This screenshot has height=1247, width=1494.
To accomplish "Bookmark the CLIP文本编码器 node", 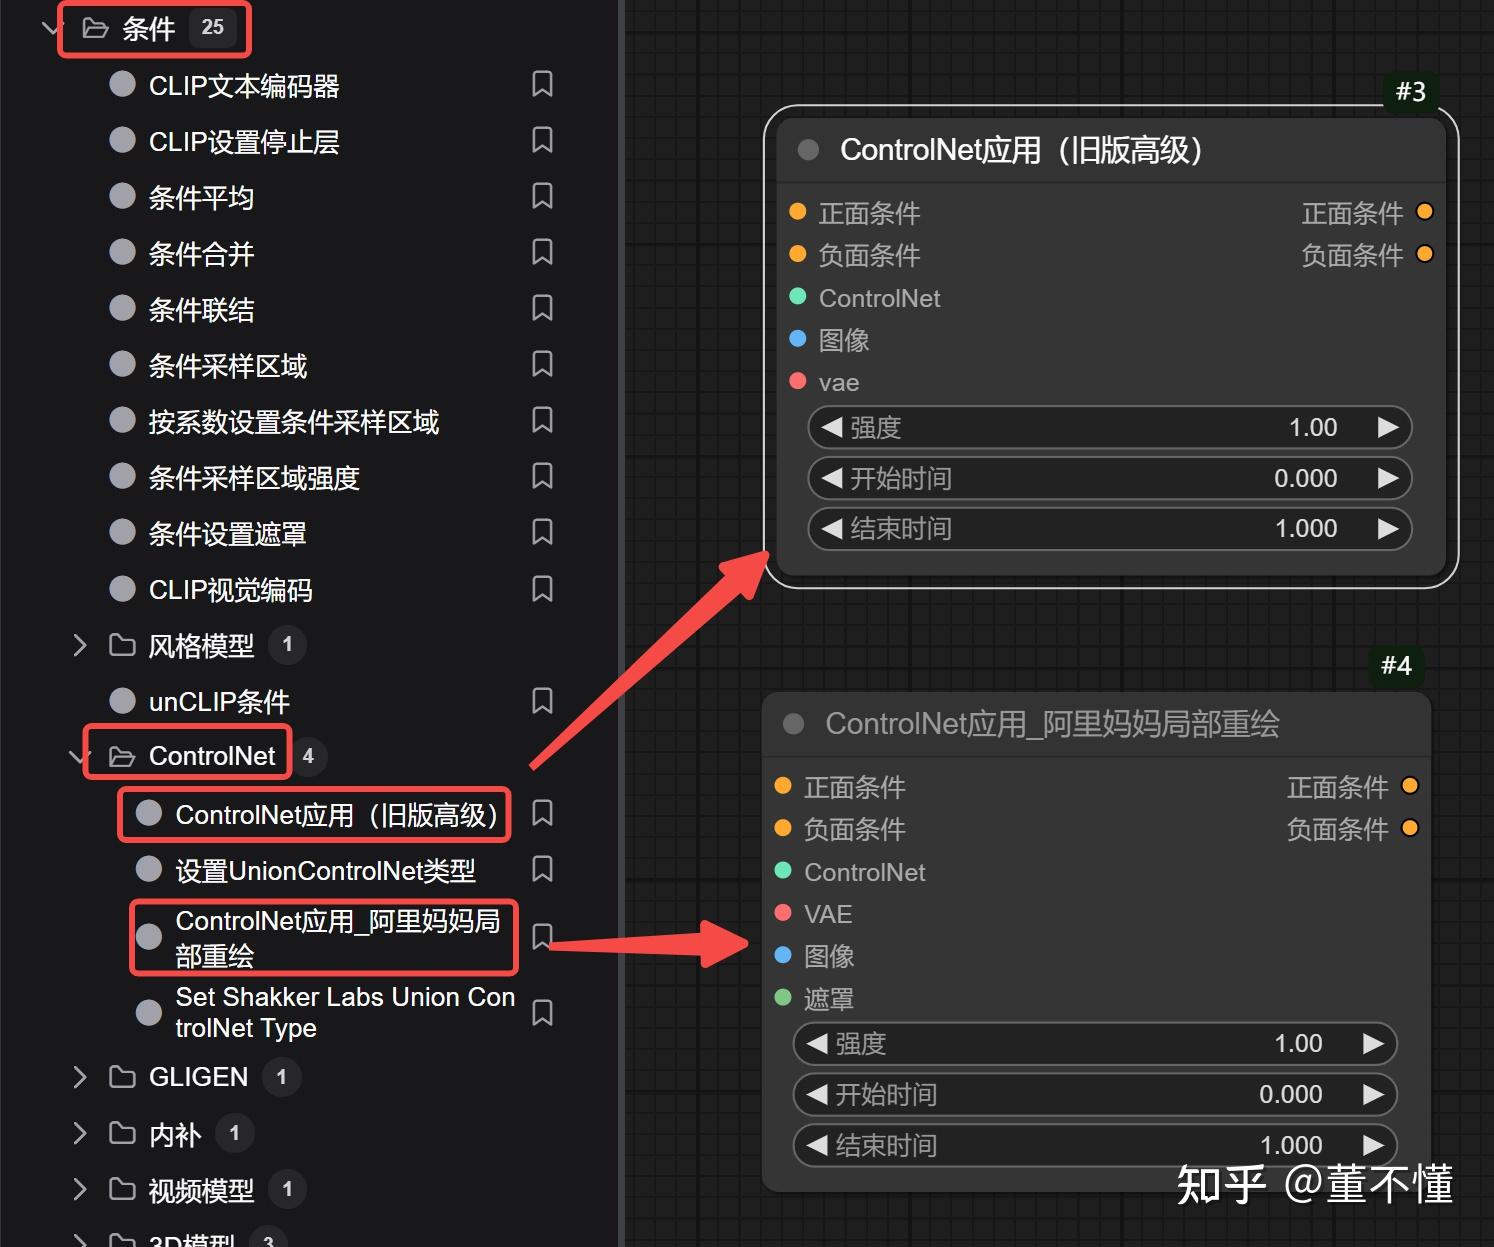I will click(542, 84).
